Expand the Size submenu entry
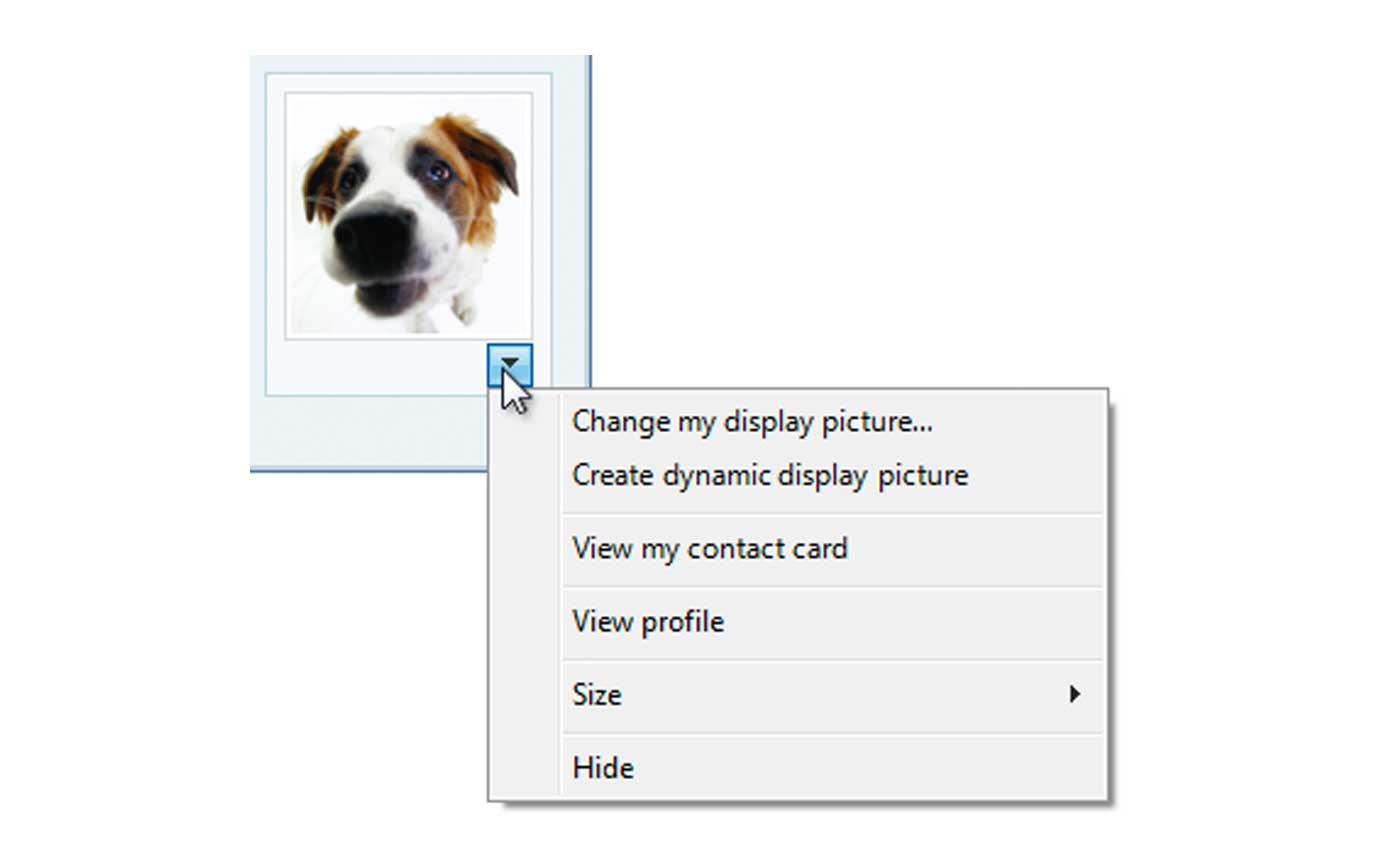The width and height of the screenshot is (1384, 861). (597, 695)
